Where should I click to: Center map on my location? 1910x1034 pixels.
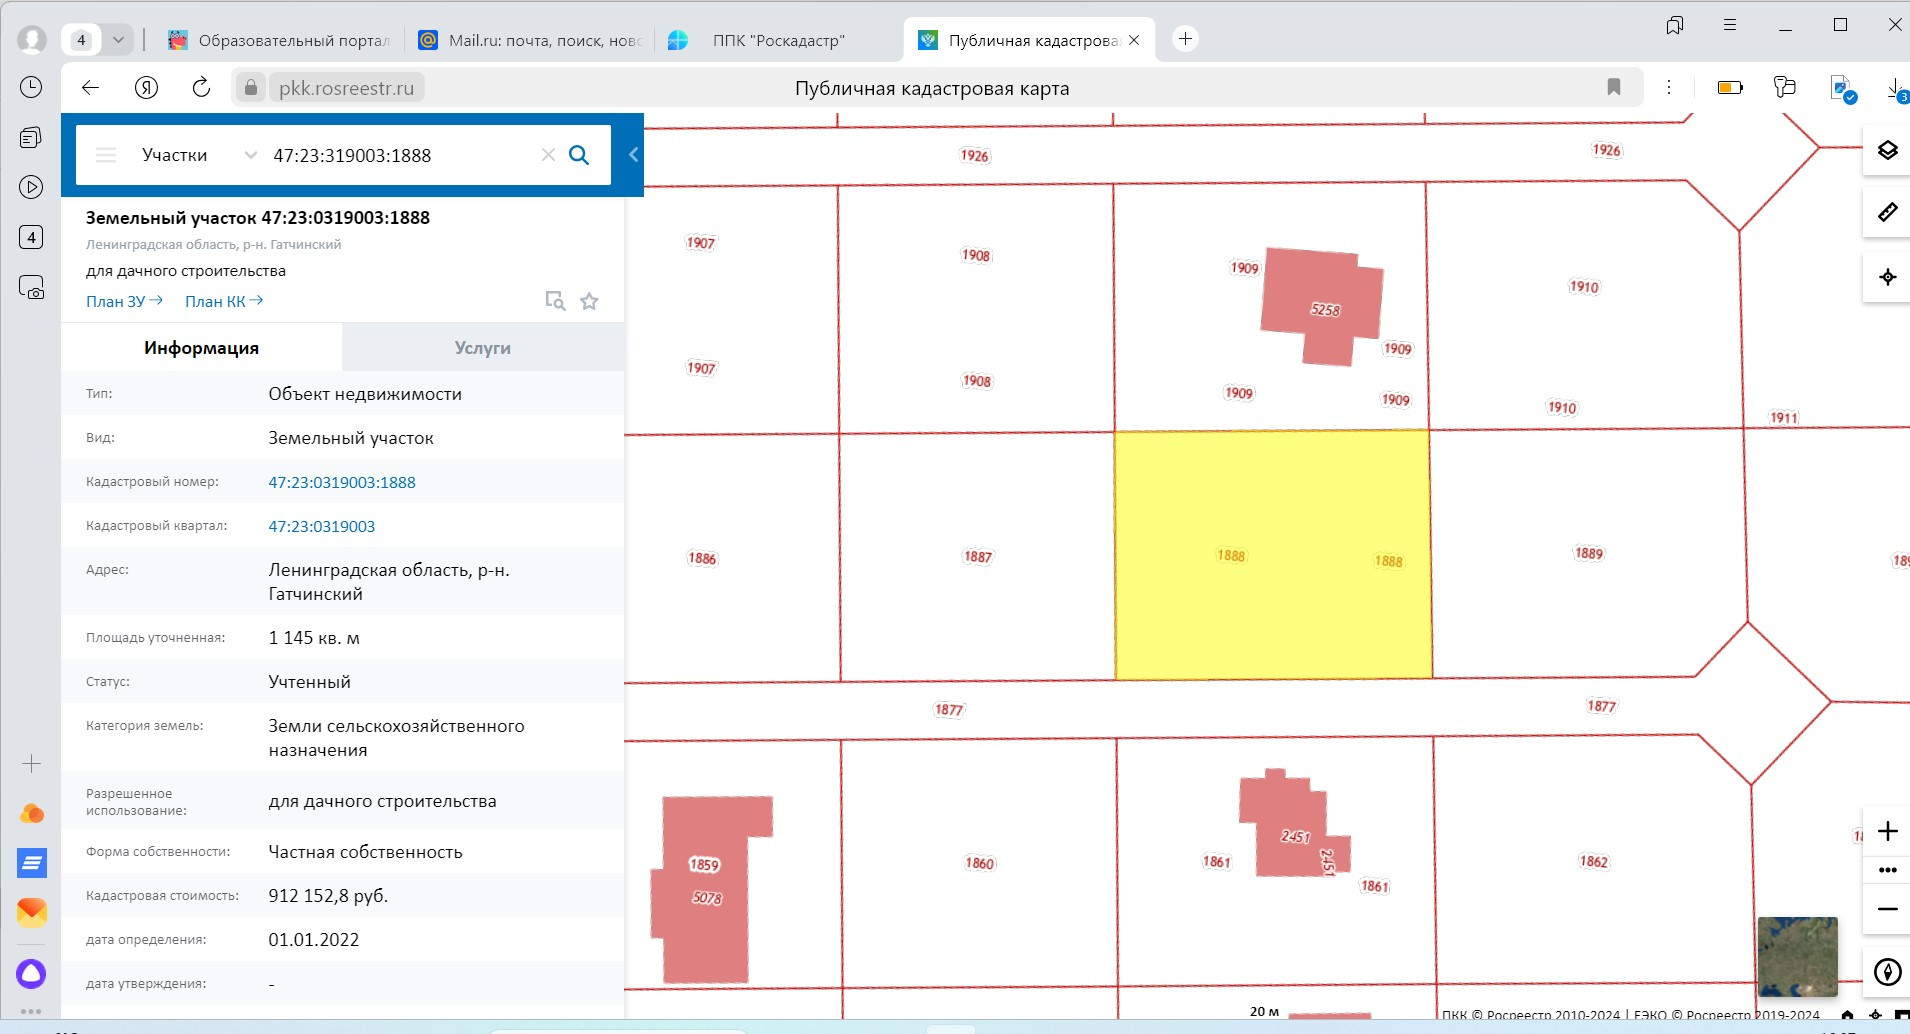click(x=1887, y=277)
